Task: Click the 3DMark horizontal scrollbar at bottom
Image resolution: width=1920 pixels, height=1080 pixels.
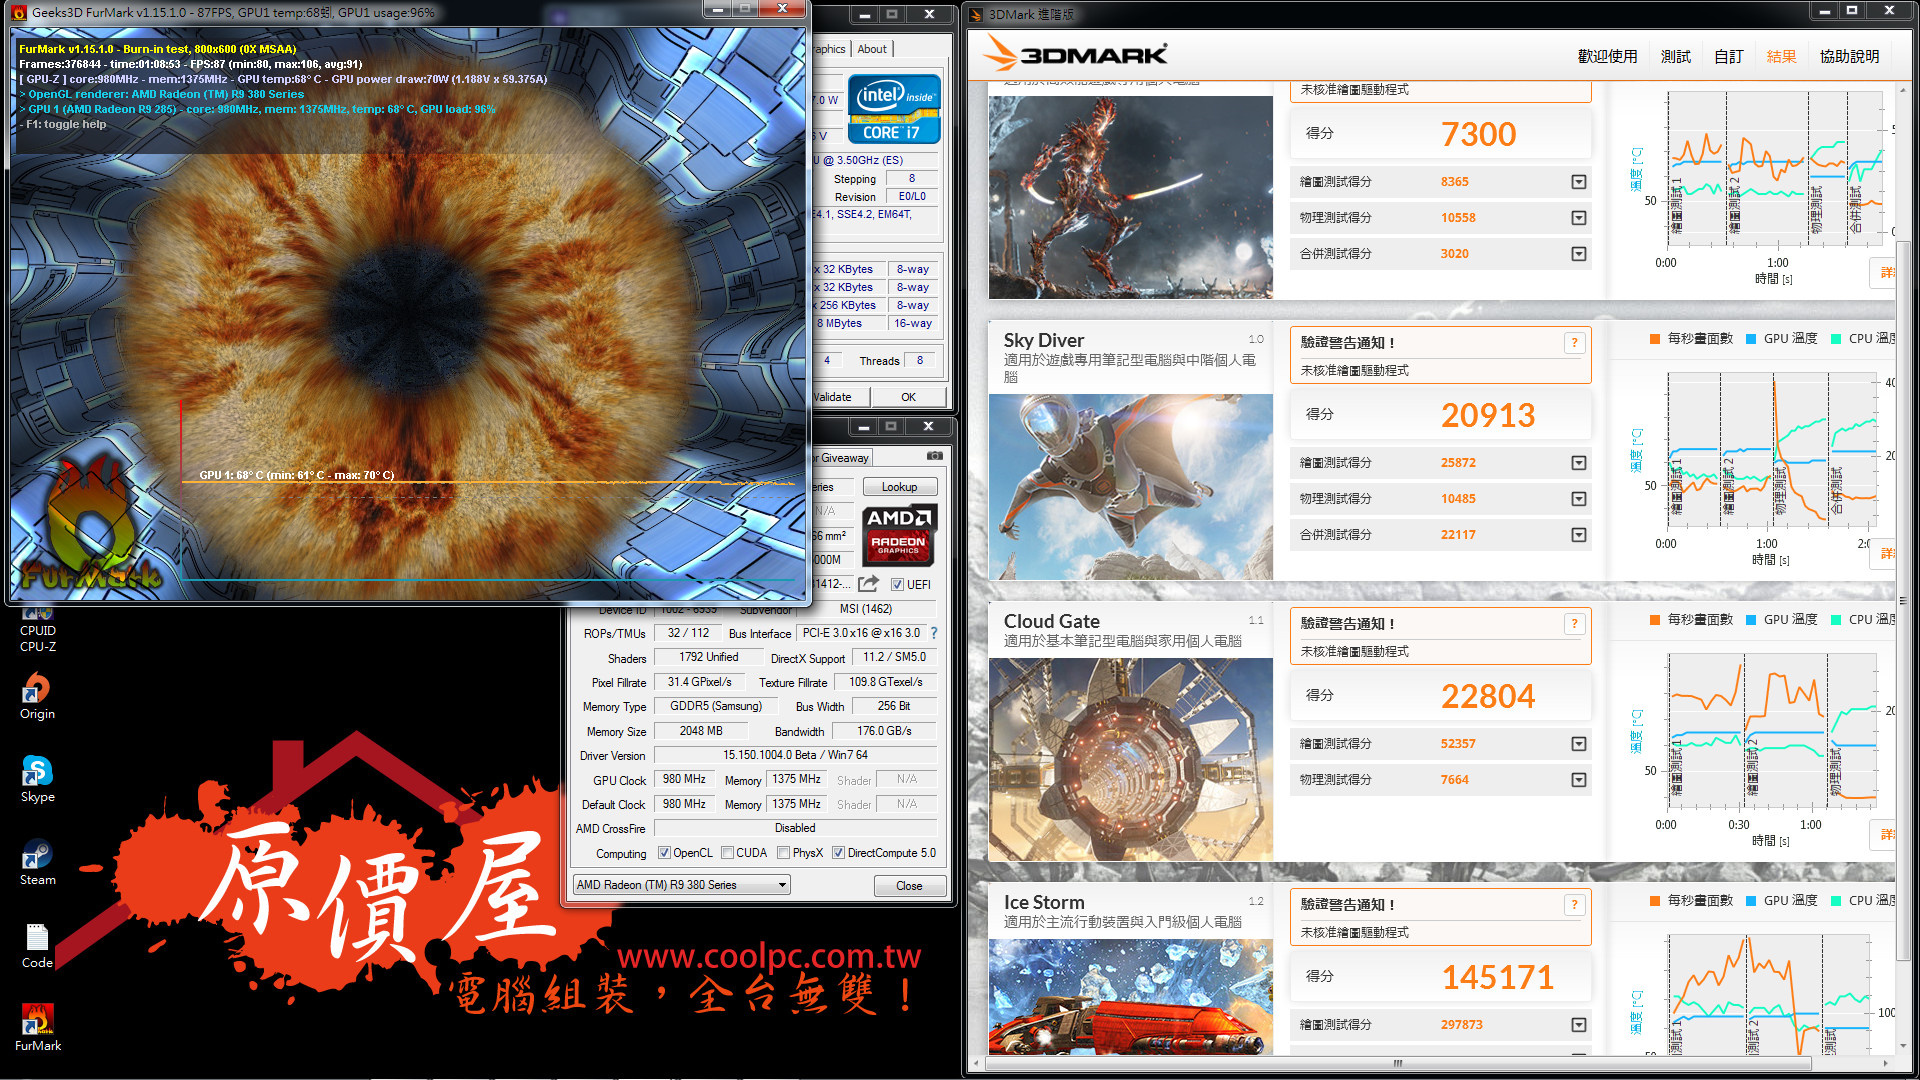Action: (x=1398, y=1064)
